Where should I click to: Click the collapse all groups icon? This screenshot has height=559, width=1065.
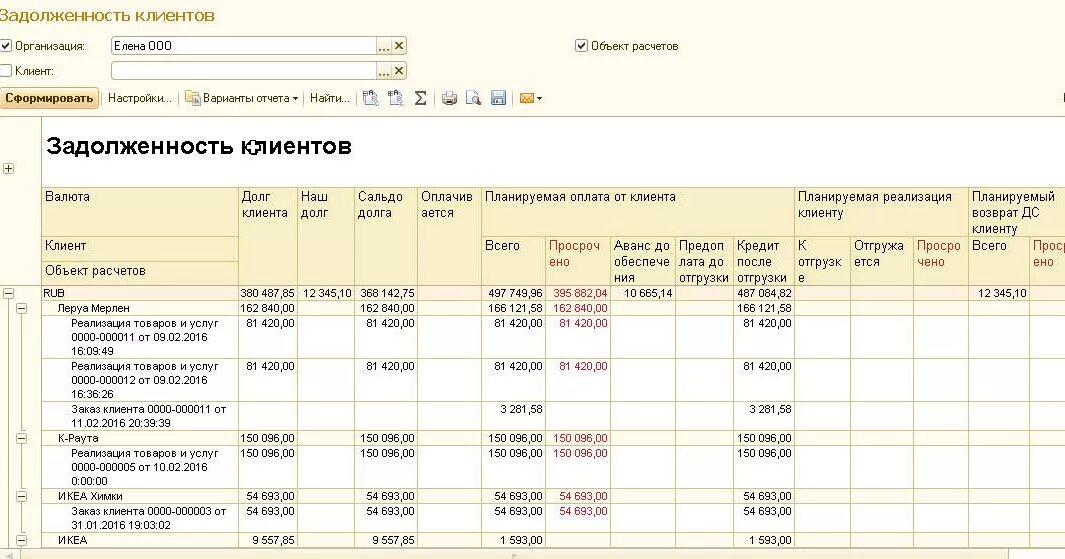(x=395, y=98)
